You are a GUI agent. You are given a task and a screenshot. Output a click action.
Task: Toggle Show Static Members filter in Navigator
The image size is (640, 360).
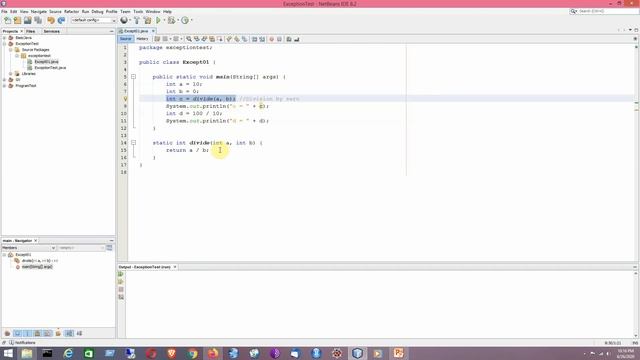tap(27, 333)
